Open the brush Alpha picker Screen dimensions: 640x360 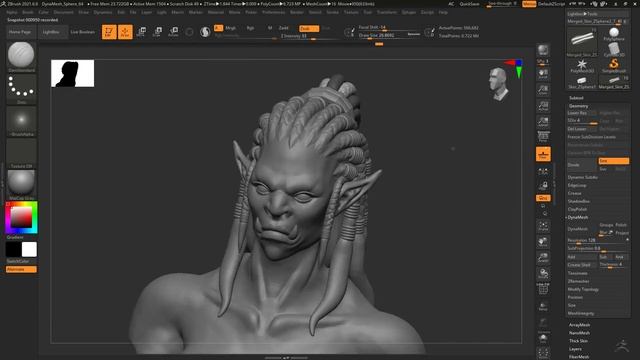[x=21, y=121]
